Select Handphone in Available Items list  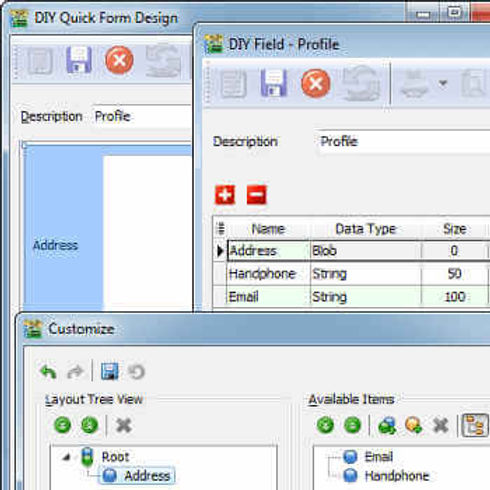click(397, 476)
